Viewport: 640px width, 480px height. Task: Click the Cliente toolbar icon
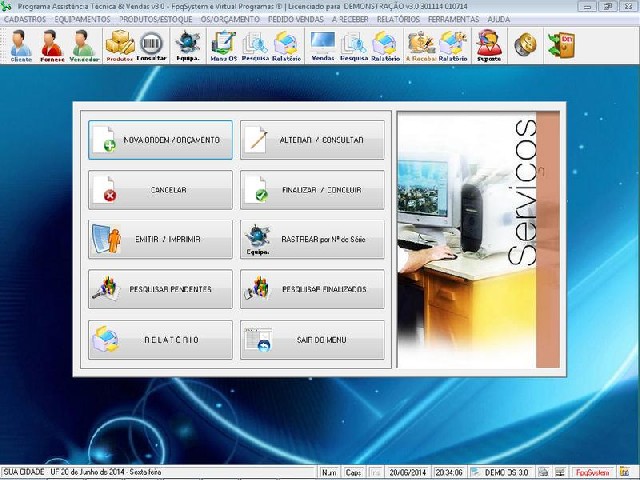[x=21, y=45]
